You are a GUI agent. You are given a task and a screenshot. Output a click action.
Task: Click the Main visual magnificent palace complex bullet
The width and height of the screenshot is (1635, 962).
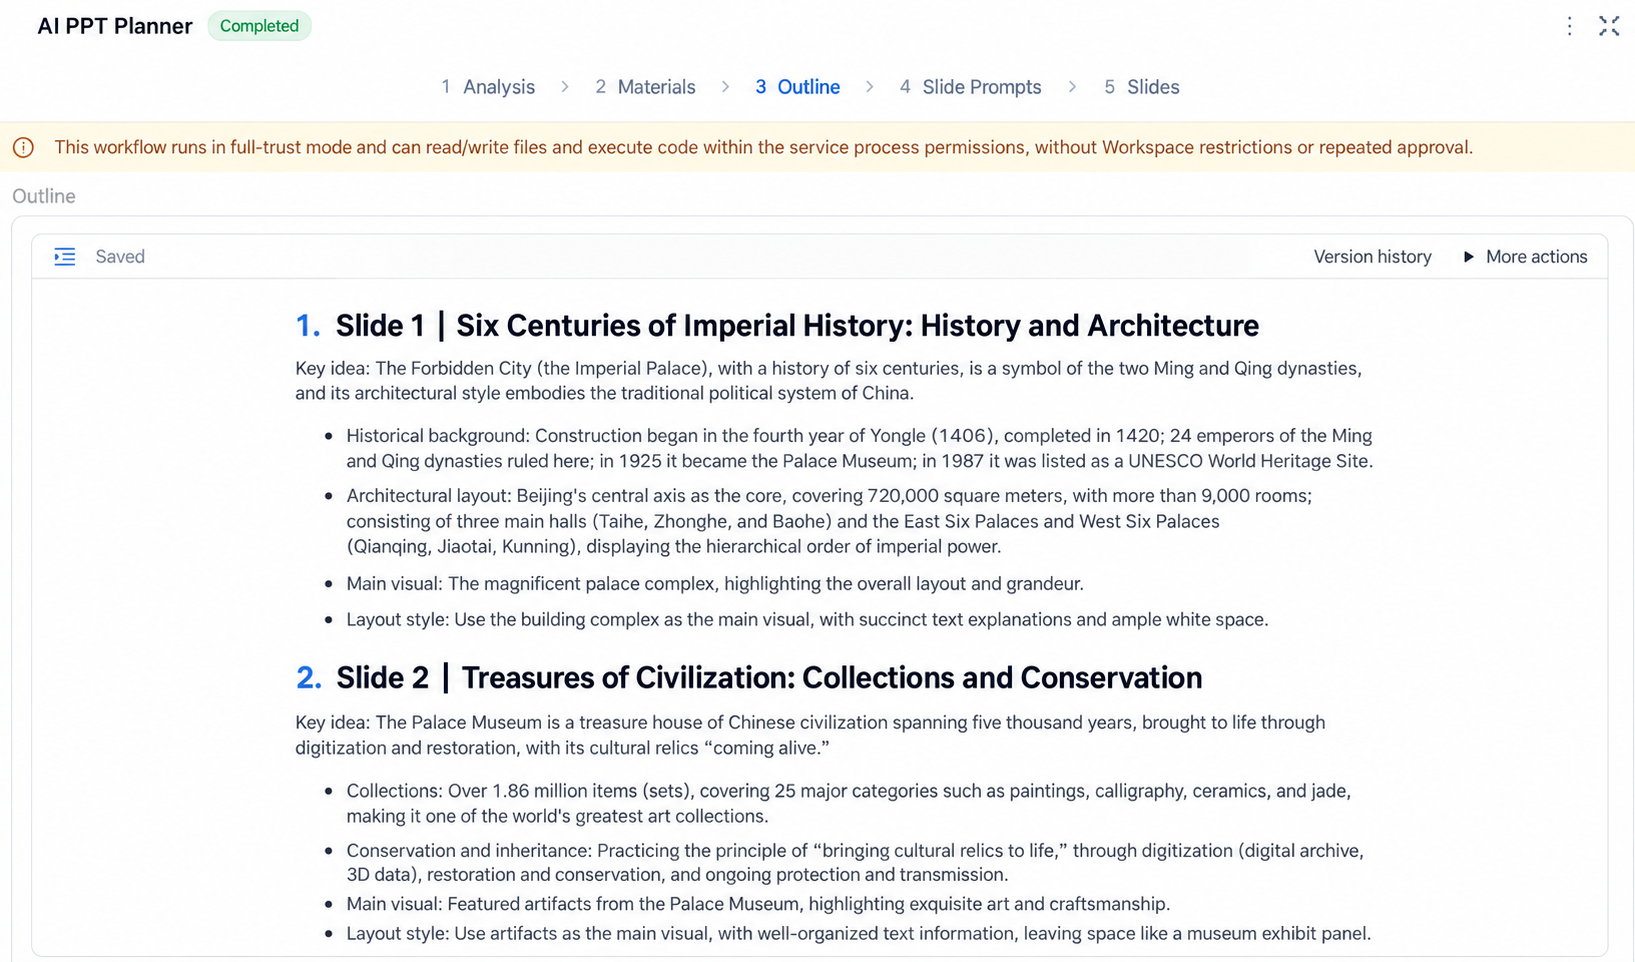coord(715,584)
